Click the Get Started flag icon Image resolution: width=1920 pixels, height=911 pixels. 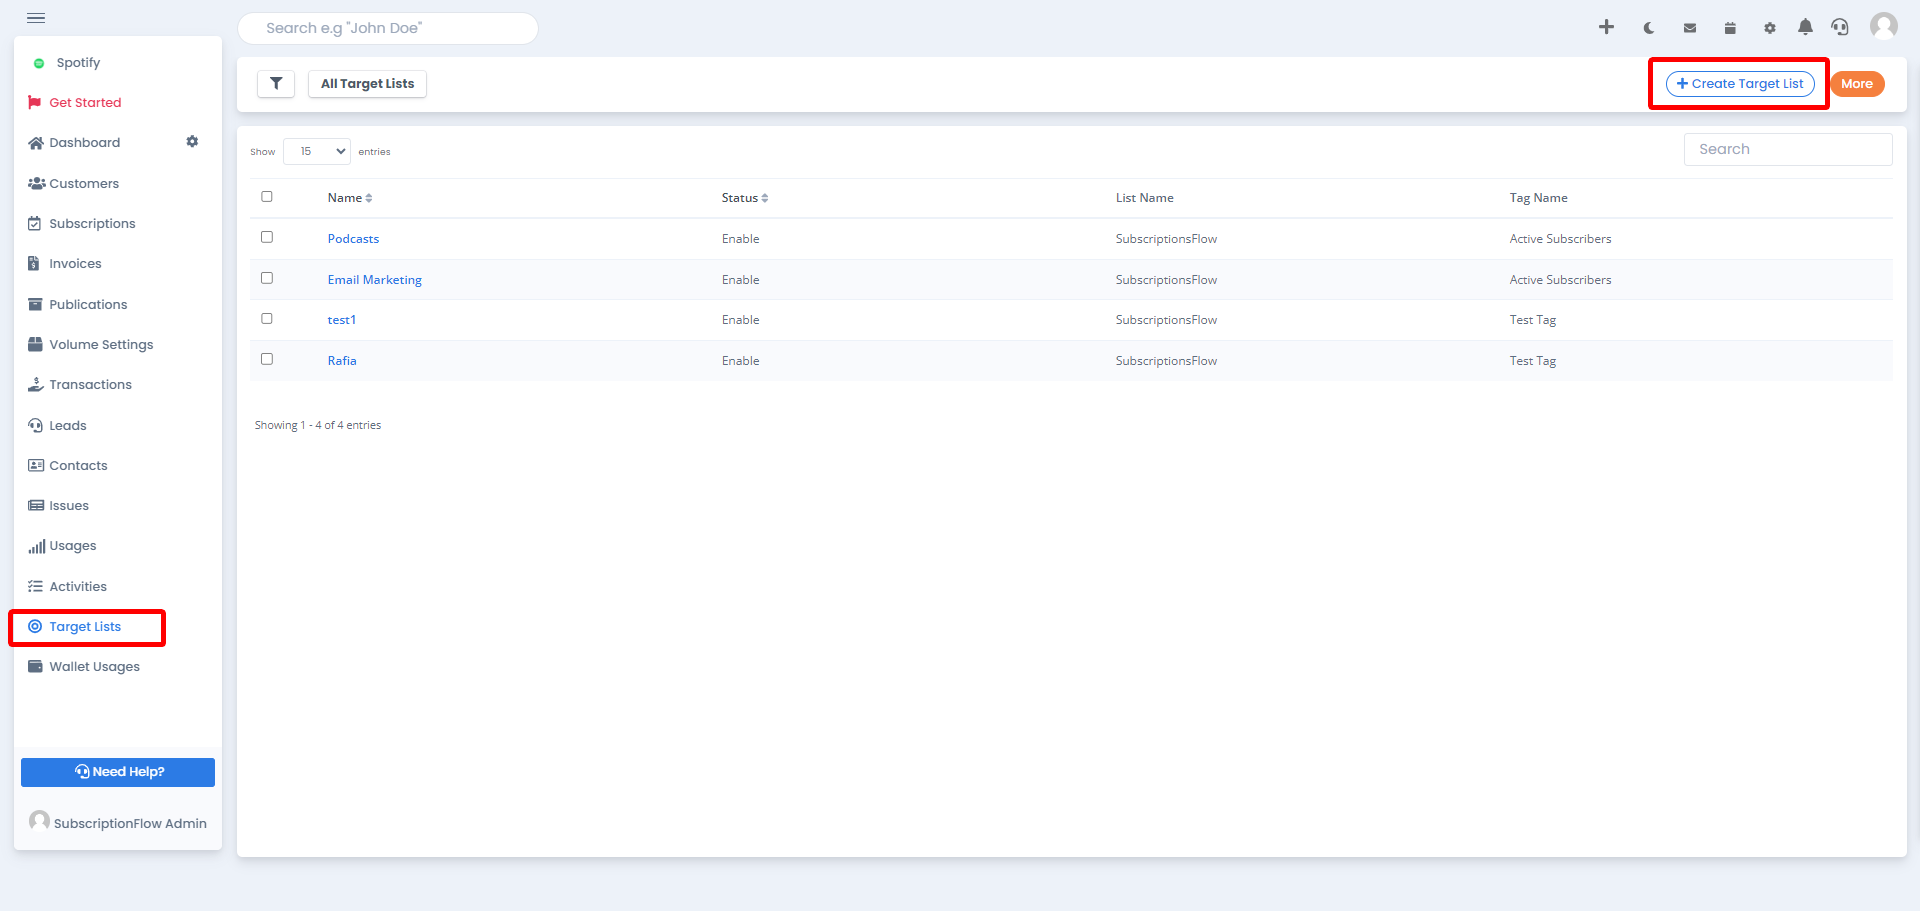tap(35, 102)
